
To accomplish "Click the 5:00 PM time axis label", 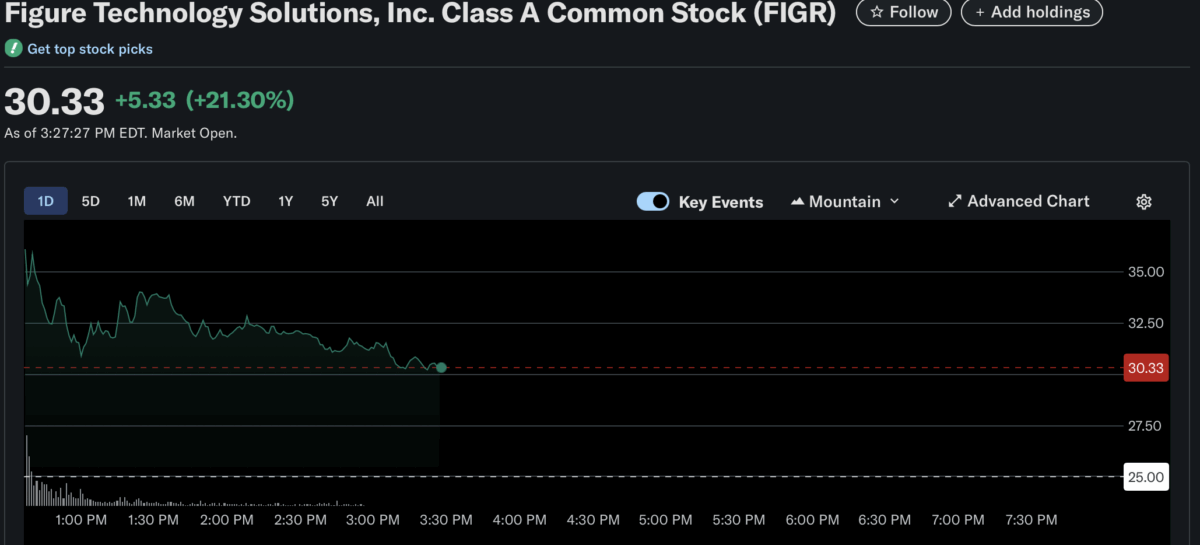I will [x=666, y=520].
